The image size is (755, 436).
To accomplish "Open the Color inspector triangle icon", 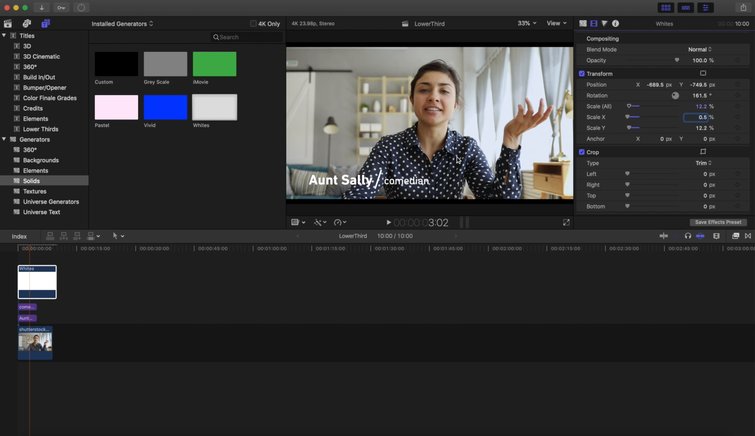I will [x=604, y=23].
